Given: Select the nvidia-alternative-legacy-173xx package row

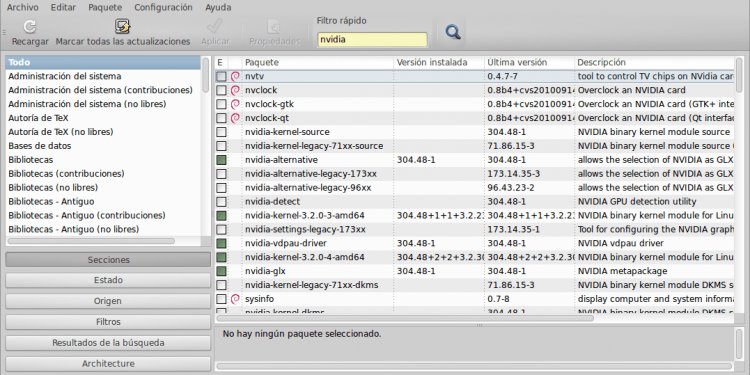Looking at the screenshot, I should tap(474, 174).
